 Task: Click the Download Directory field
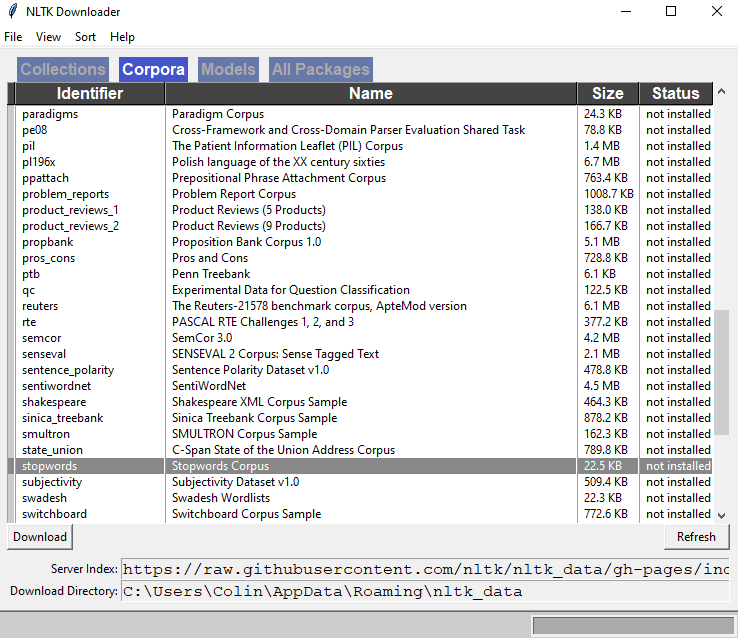point(425,591)
